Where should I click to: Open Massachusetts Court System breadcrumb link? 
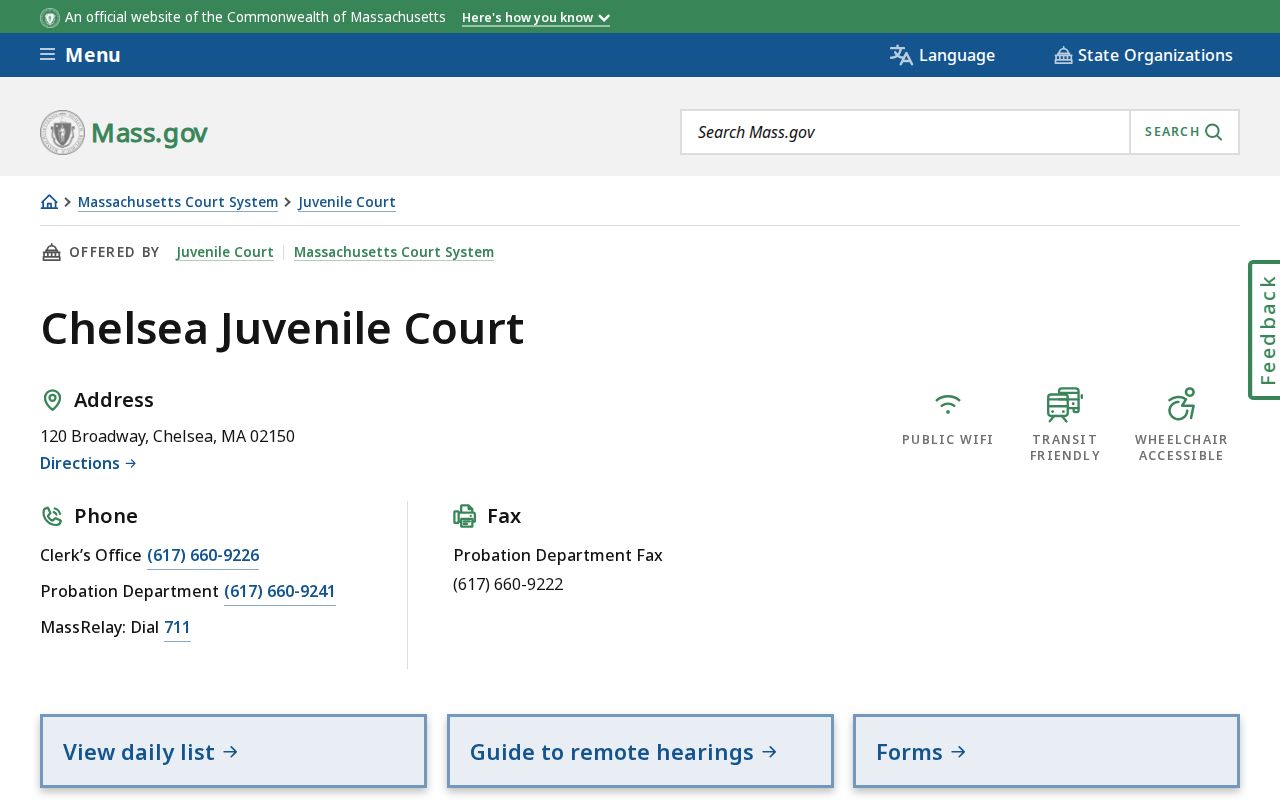pyautogui.click(x=178, y=202)
